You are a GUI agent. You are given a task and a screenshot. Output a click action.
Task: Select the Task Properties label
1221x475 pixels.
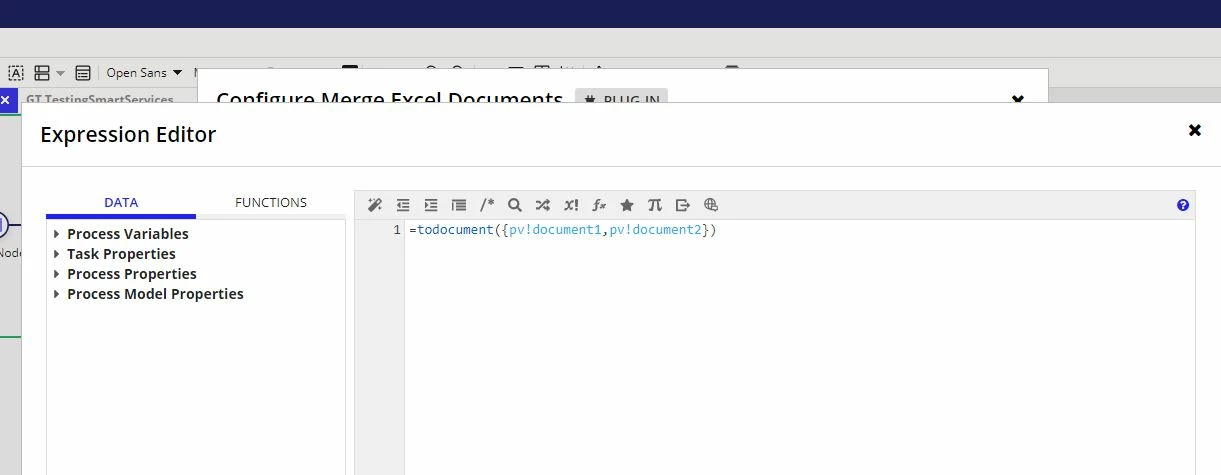click(121, 254)
